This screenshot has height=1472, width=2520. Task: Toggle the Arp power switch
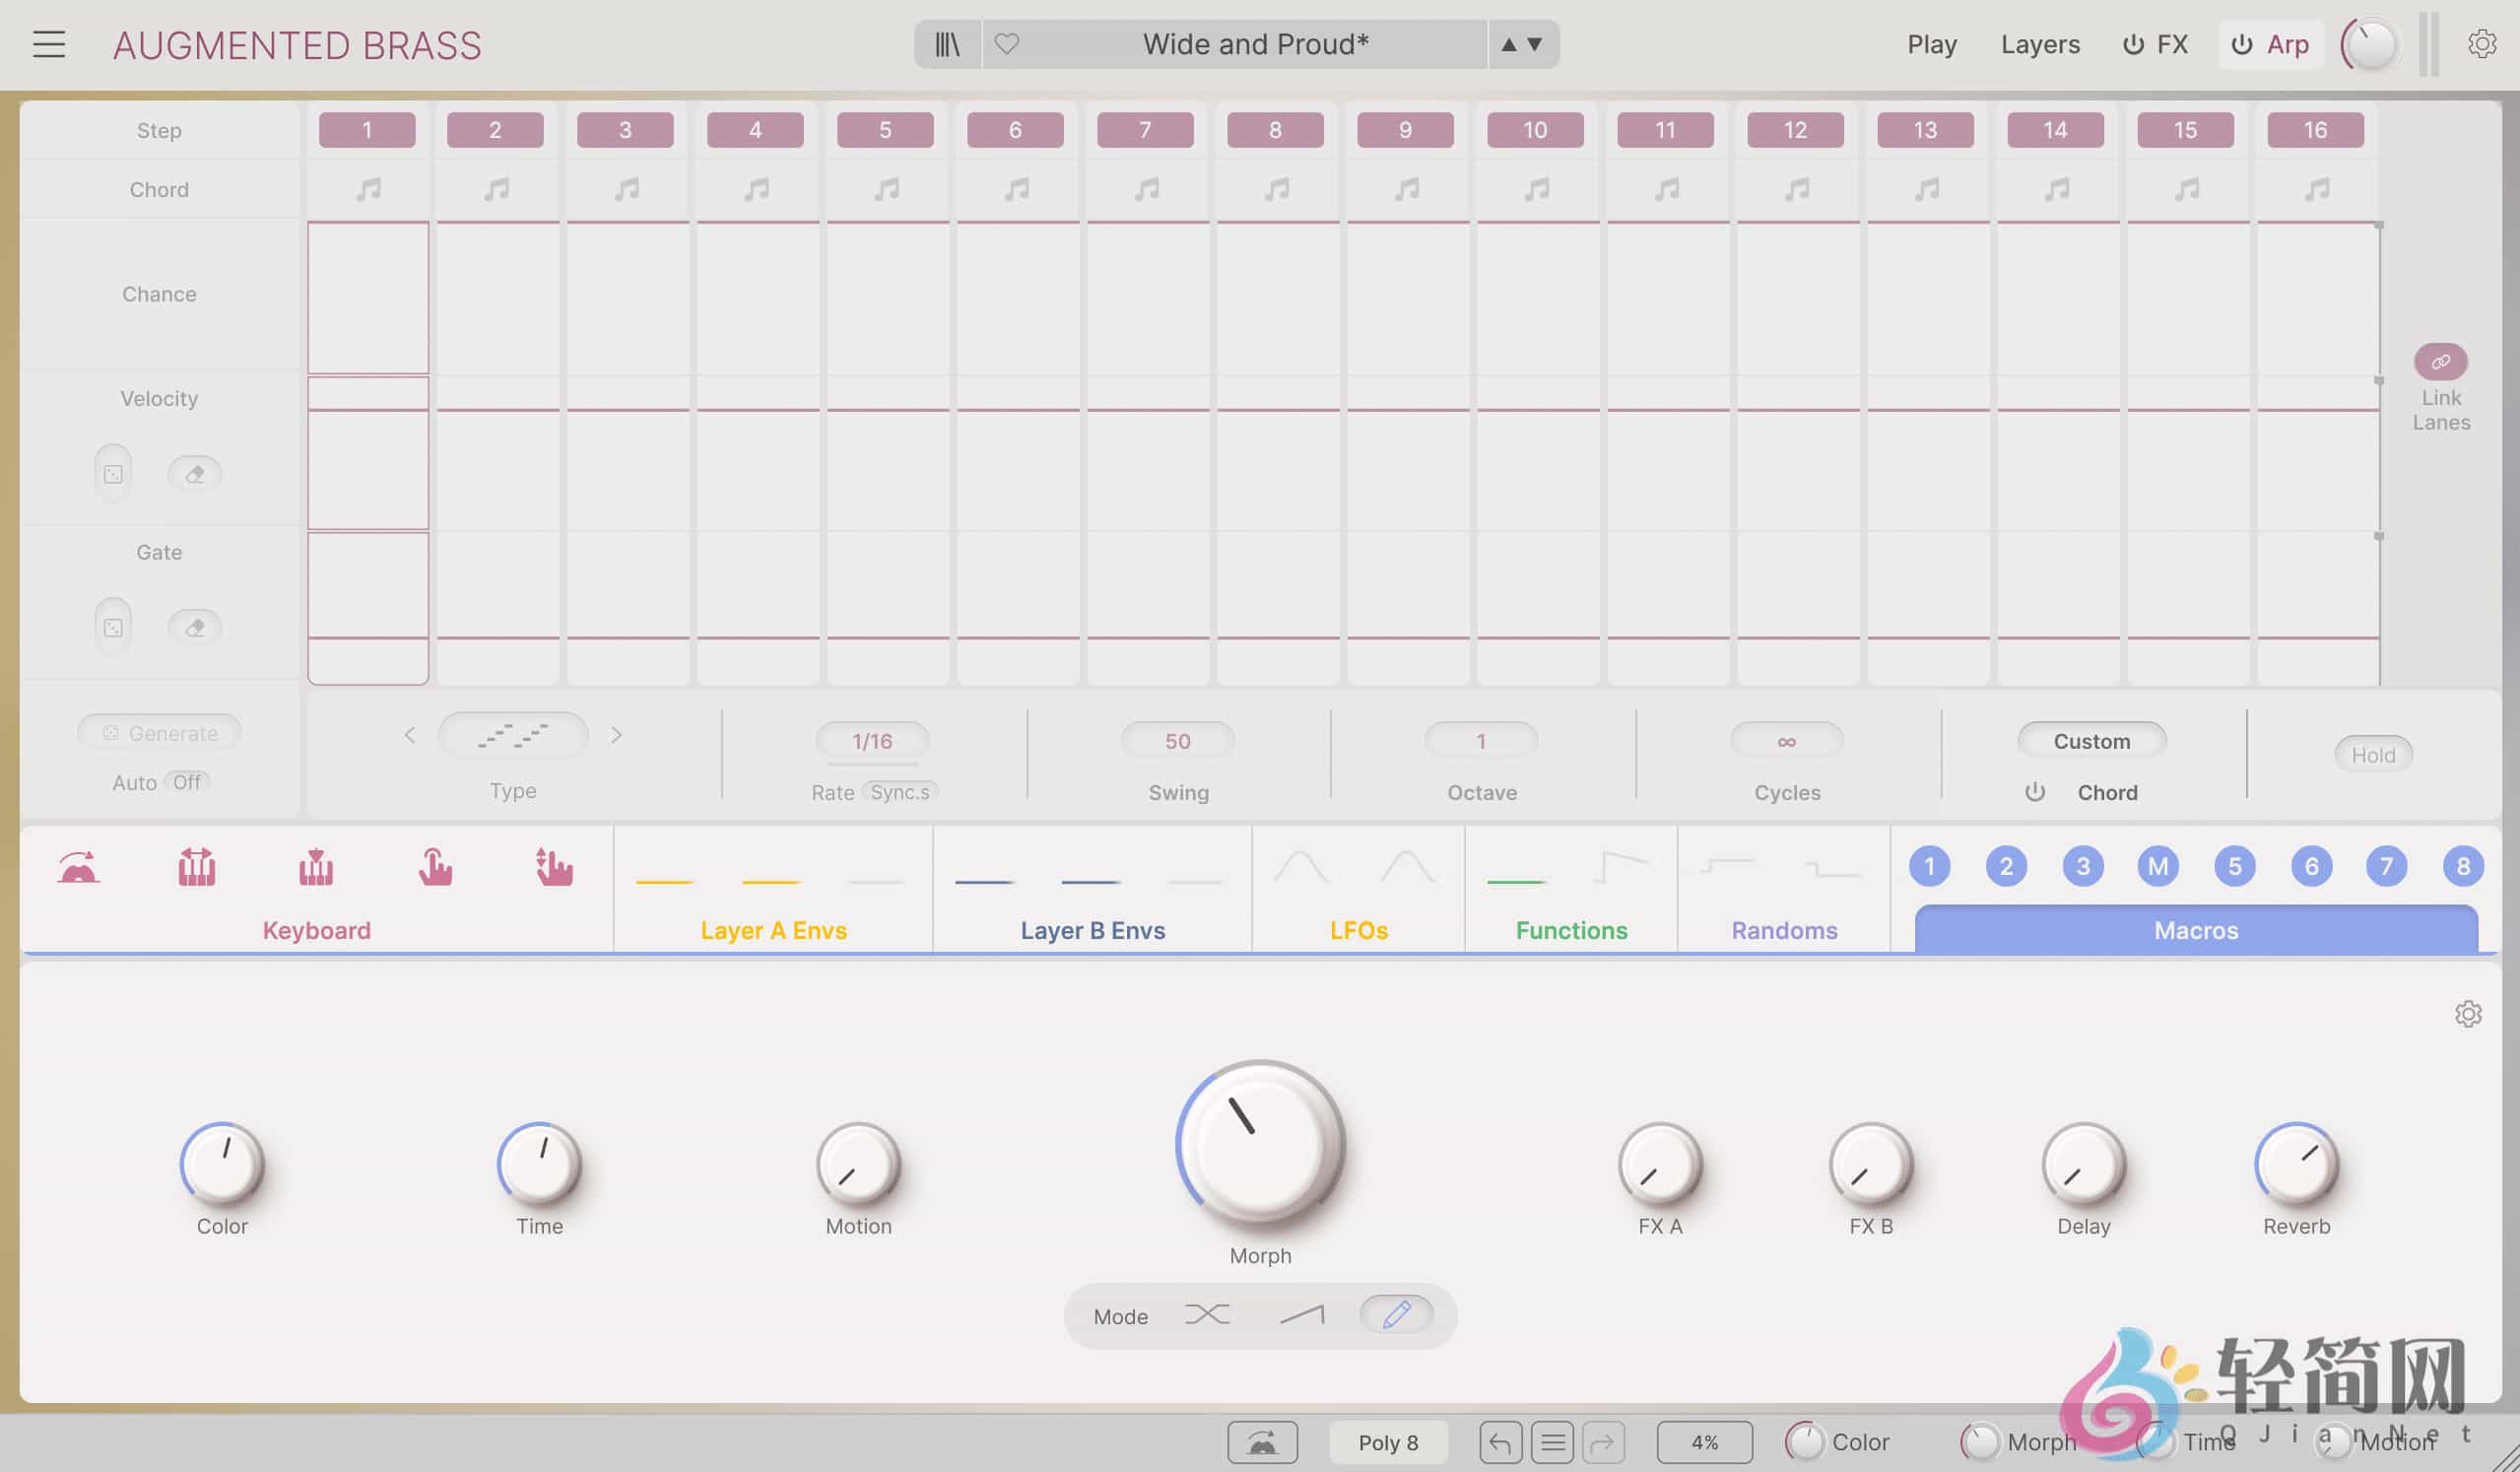(x=2240, y=44)
